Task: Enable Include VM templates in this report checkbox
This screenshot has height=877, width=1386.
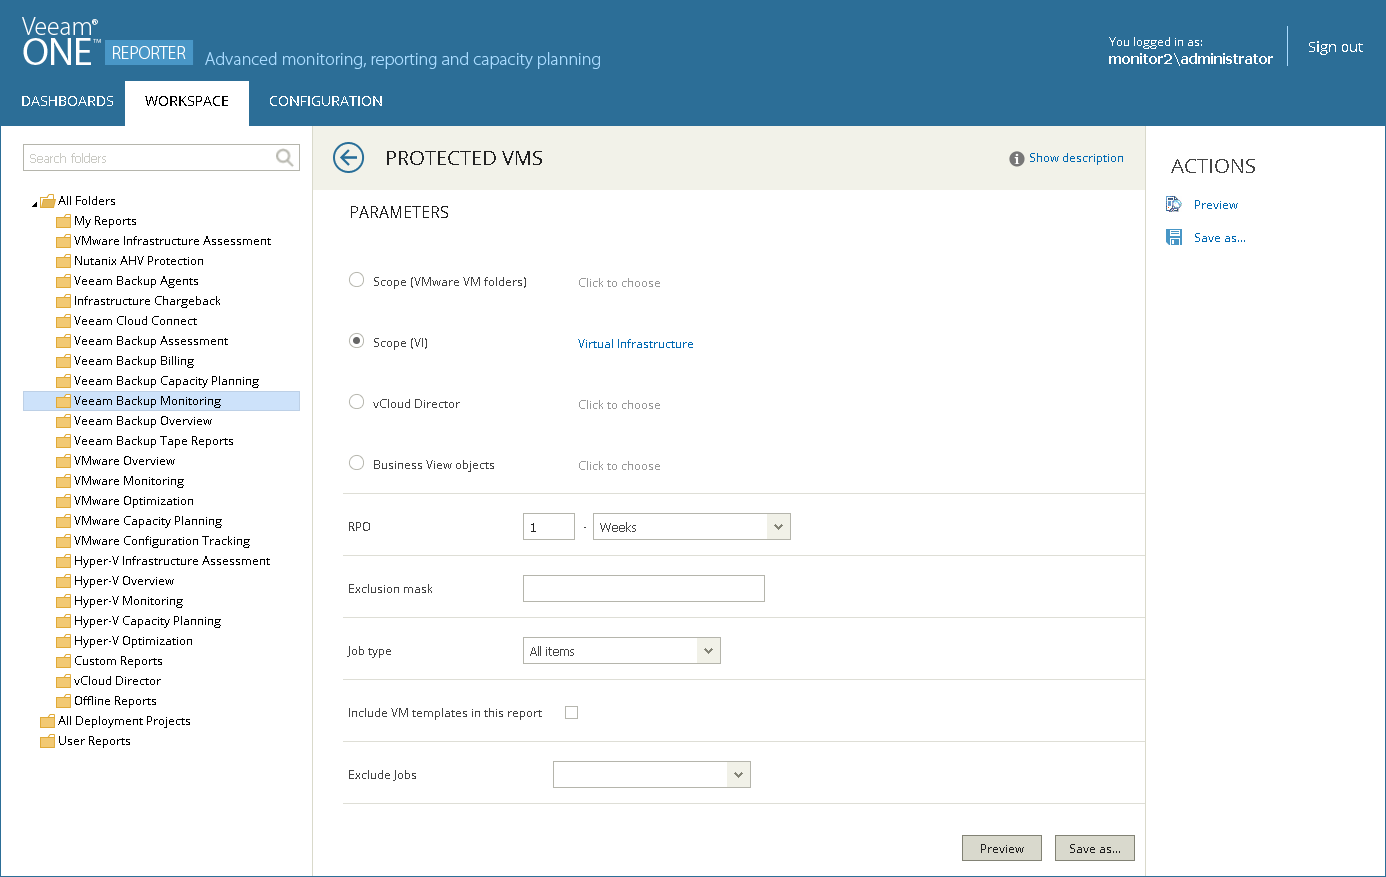Action: pos(571,713)
